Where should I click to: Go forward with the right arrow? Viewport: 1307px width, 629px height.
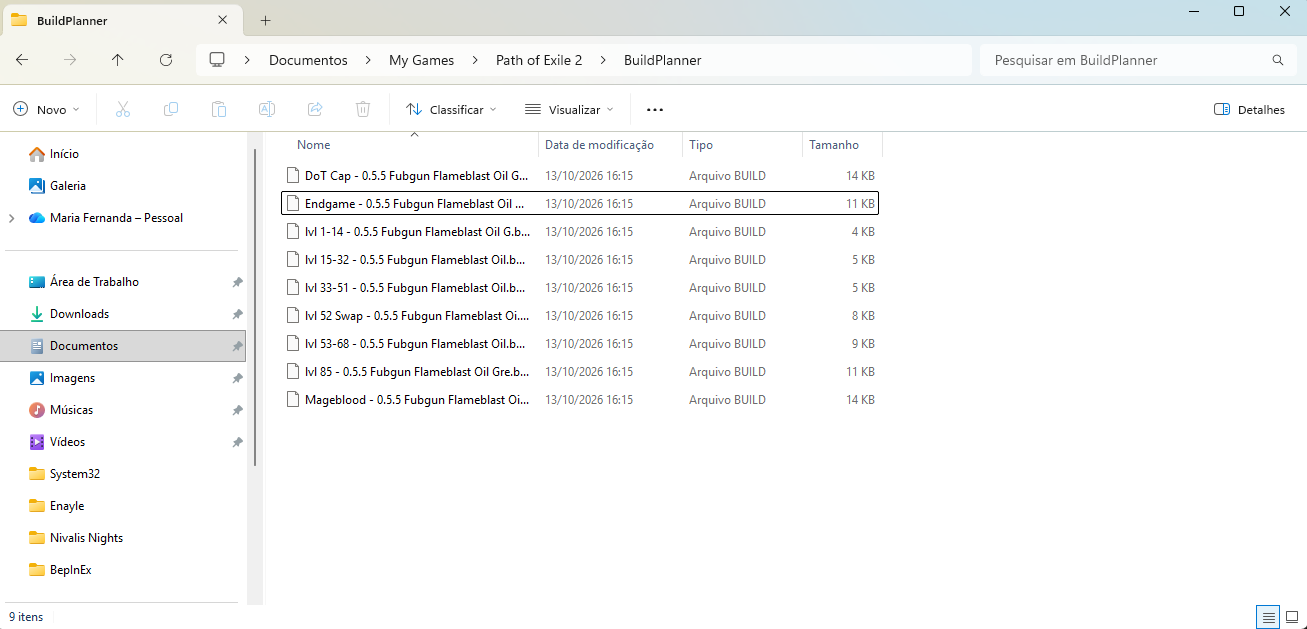pos(70,60)
